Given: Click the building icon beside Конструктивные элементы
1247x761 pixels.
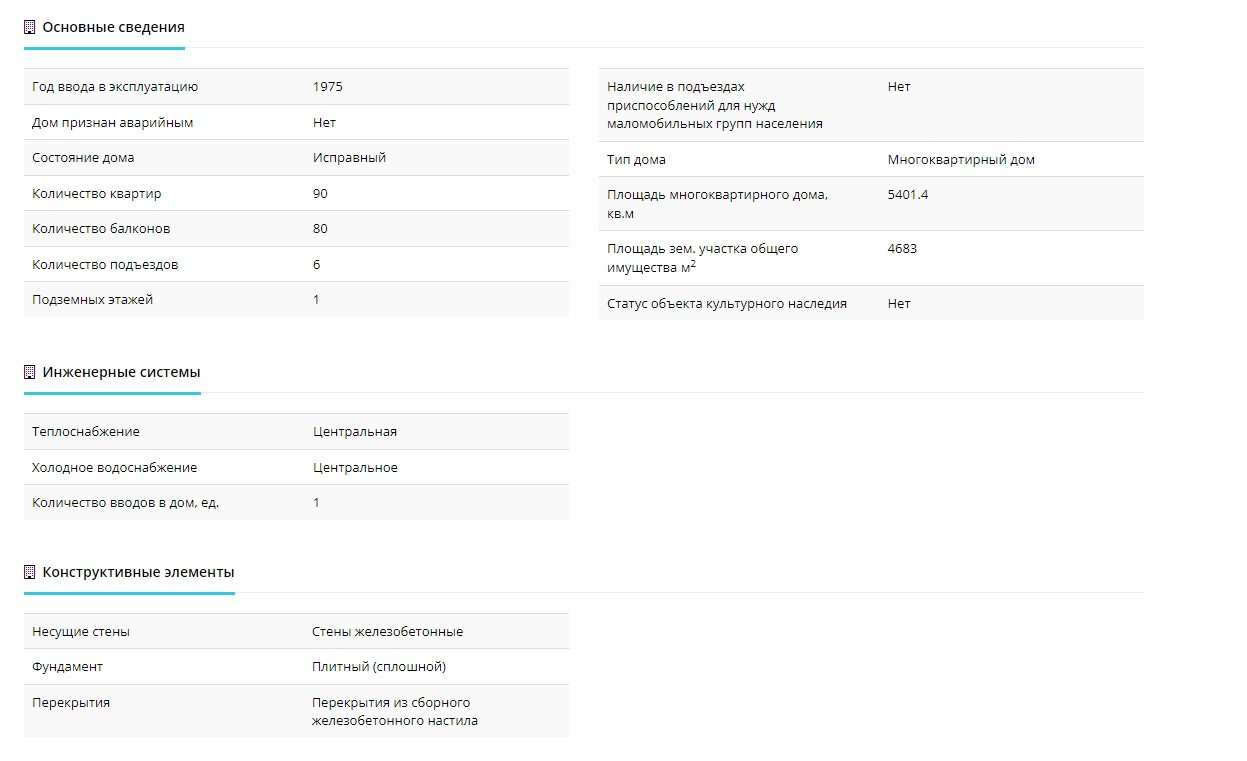Looking at the screenshot, I should coord(30,573).
